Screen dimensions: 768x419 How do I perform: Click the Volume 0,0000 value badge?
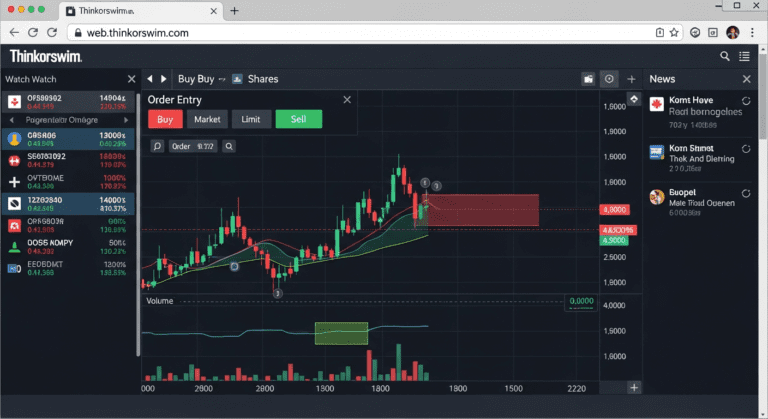click(581, 302)
